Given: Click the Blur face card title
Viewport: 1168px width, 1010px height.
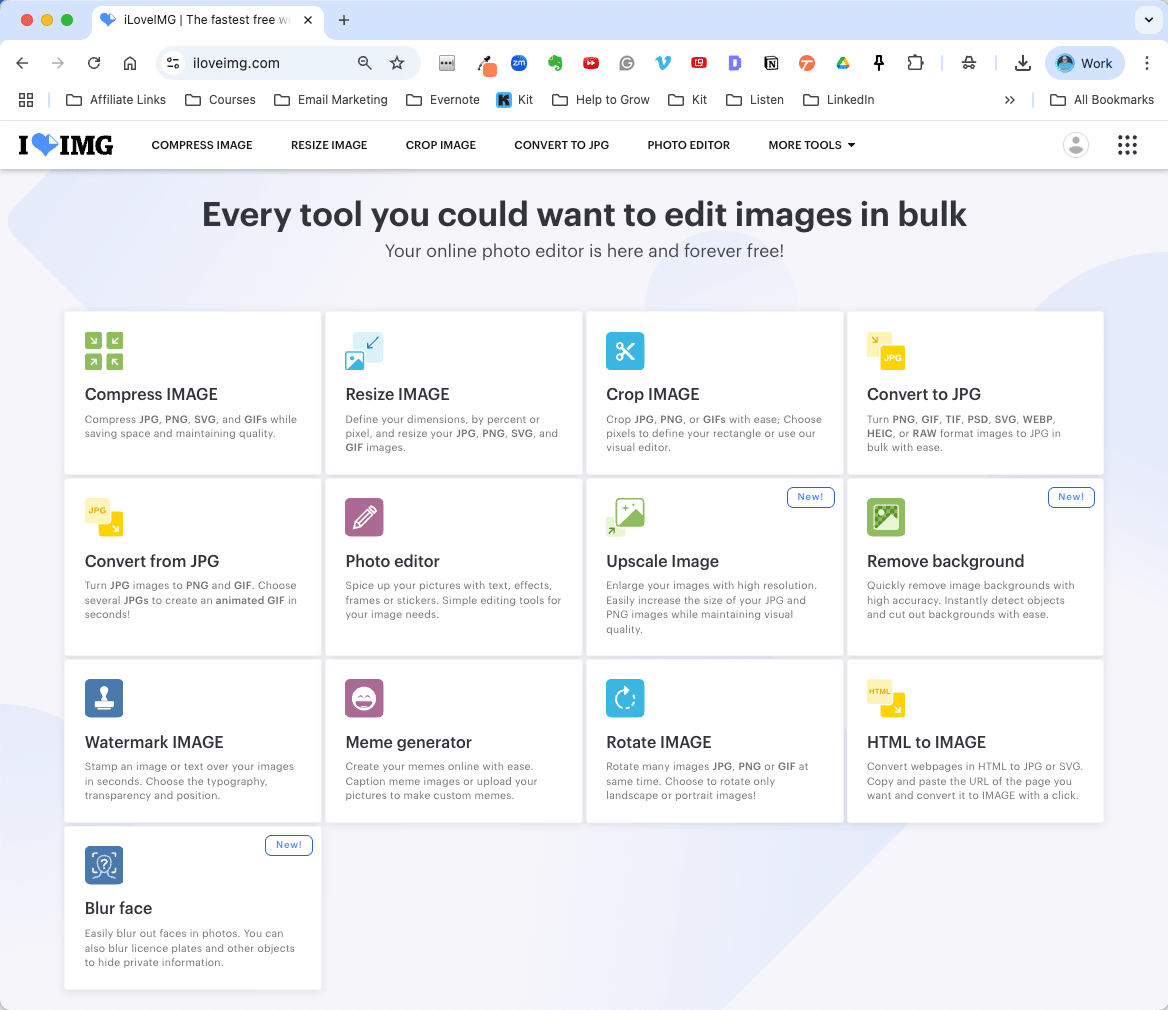Looking at the screenshot, I should point(118,908).
